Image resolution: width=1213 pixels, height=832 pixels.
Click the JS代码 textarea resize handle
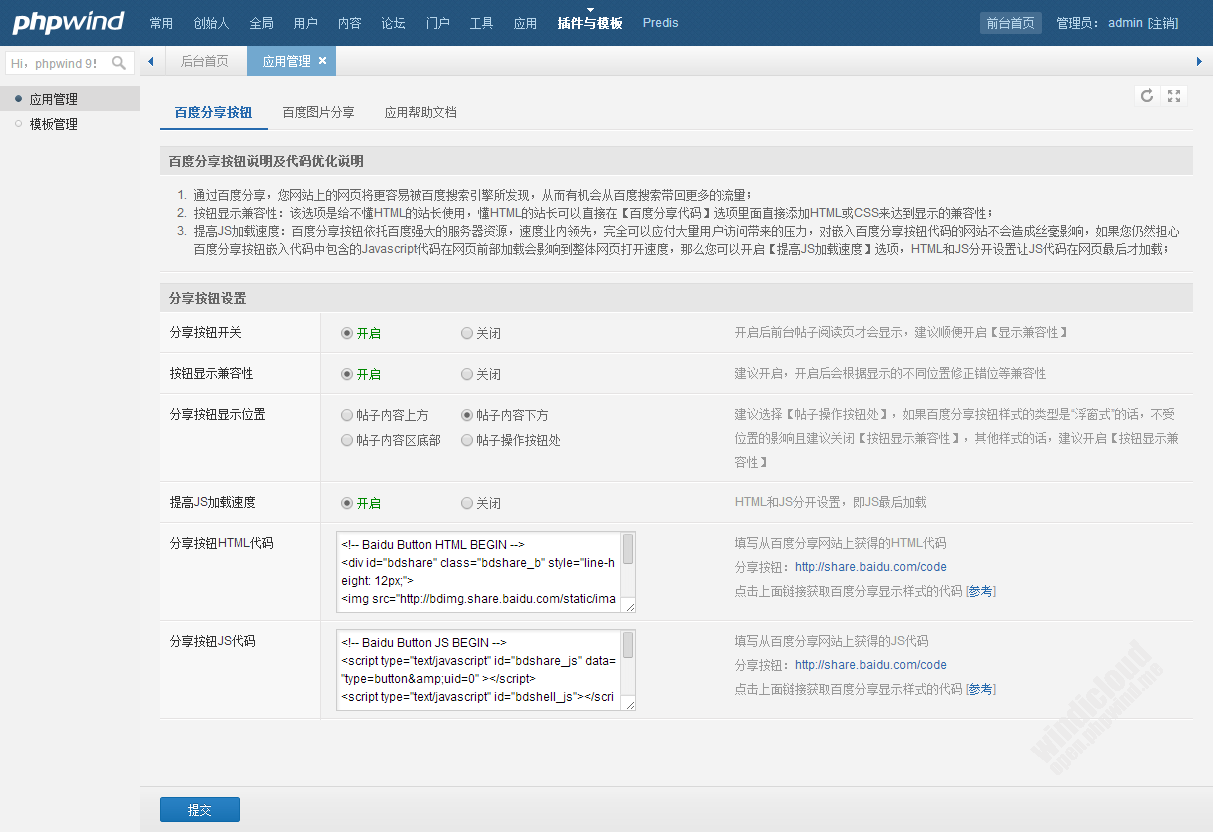(x=630, y=704)
